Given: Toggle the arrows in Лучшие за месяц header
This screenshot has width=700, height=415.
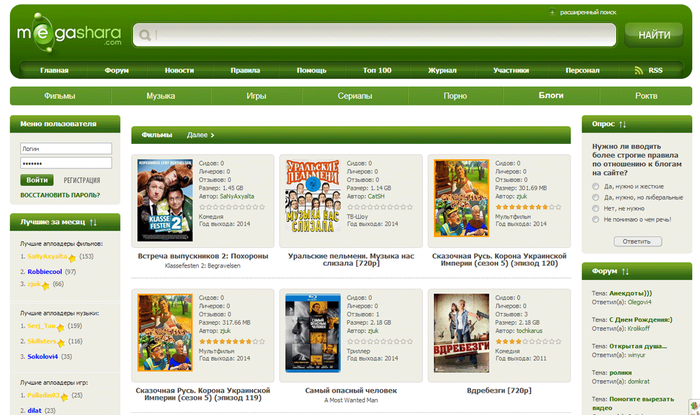Looking at the screenshot, I should [x=93, y=222].
